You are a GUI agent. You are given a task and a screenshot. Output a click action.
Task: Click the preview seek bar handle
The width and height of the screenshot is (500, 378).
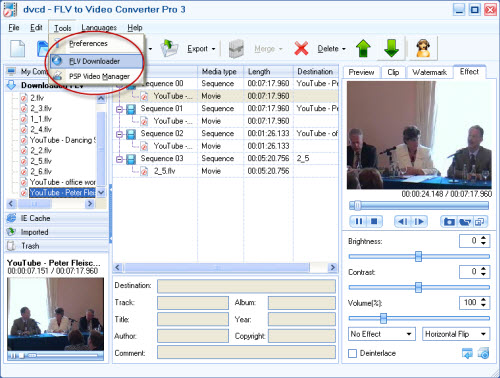pos(357,205)
